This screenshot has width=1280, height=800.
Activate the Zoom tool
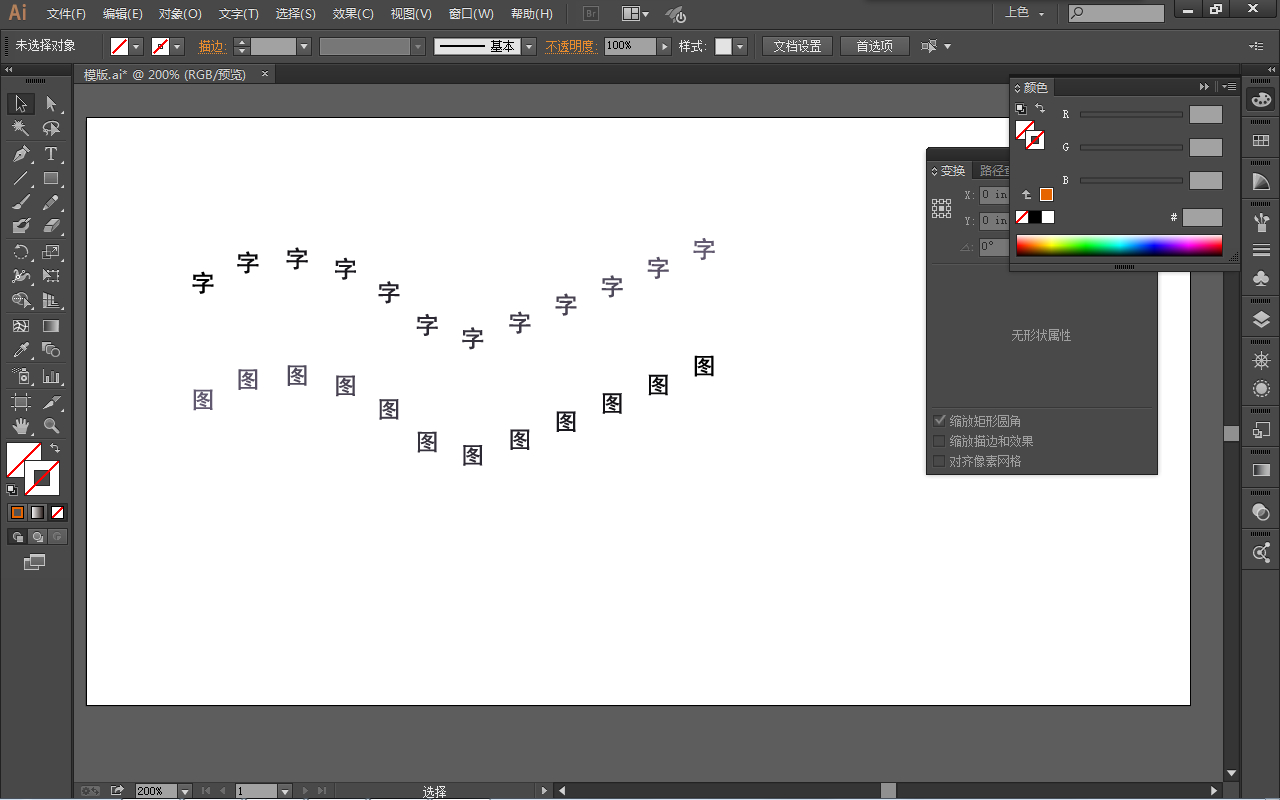pyautogui.click(x=51, y=426)
